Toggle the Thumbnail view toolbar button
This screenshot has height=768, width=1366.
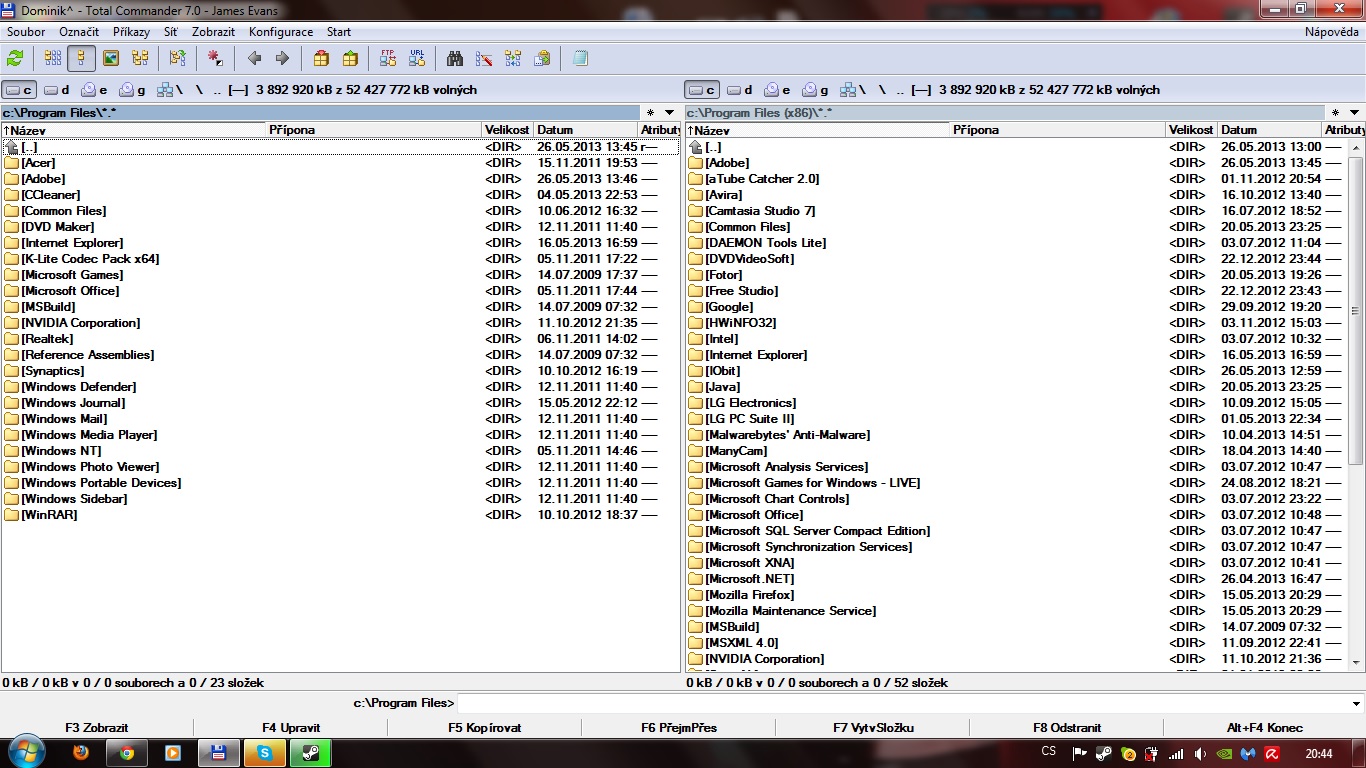click(x=111, y=58)
